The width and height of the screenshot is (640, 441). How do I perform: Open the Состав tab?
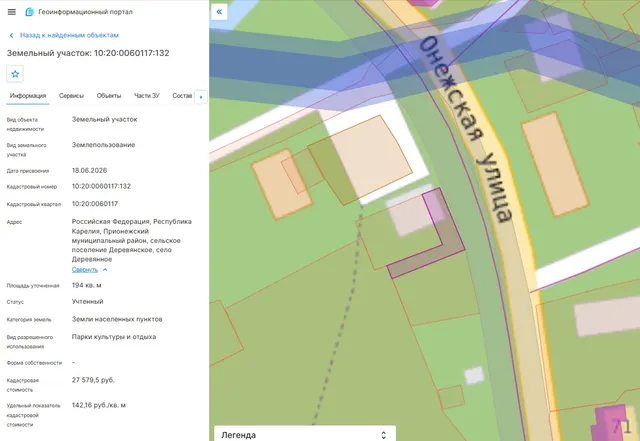182,96
